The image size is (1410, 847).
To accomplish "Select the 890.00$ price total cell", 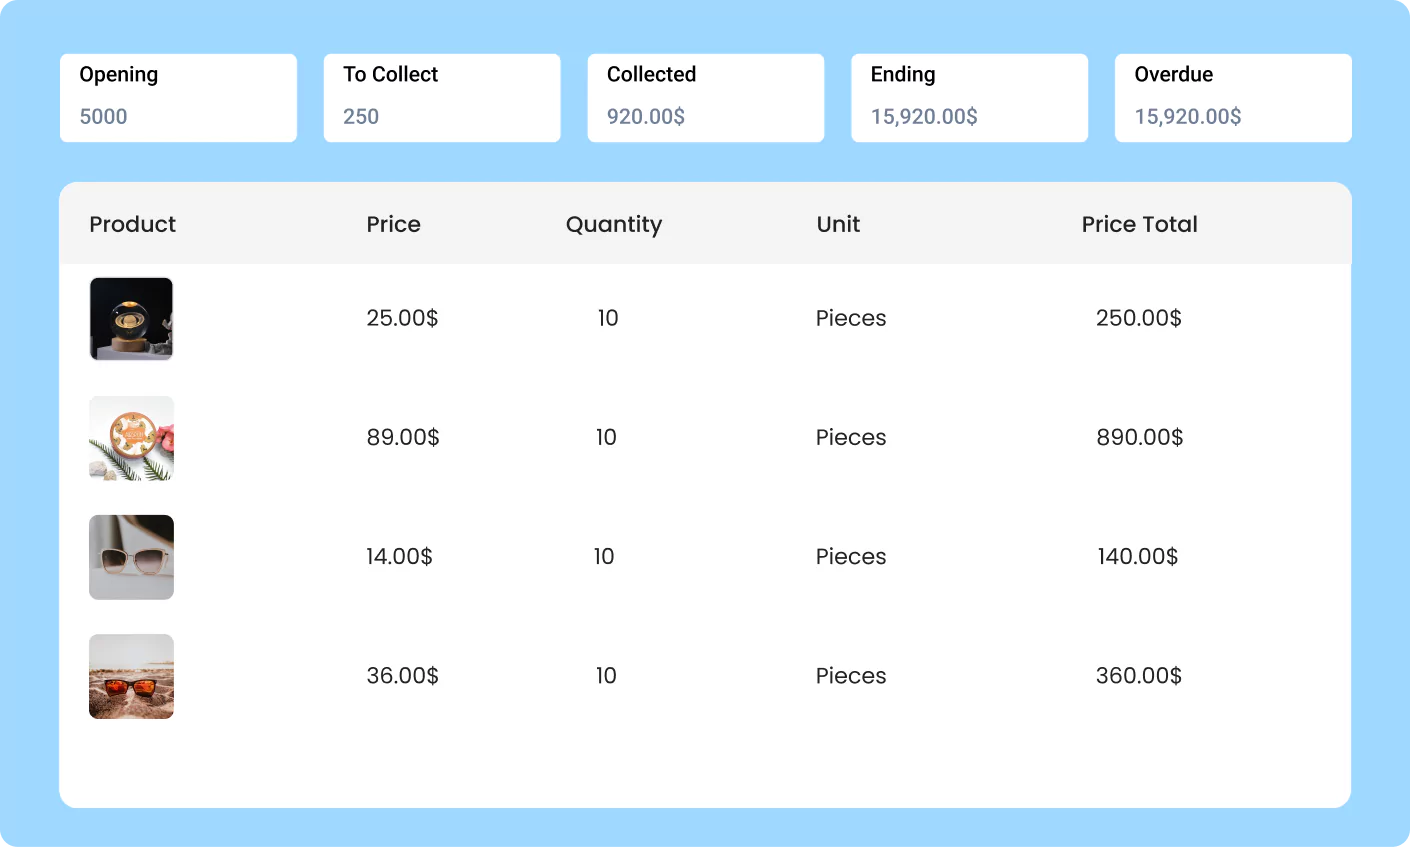I will (1139, 437).
